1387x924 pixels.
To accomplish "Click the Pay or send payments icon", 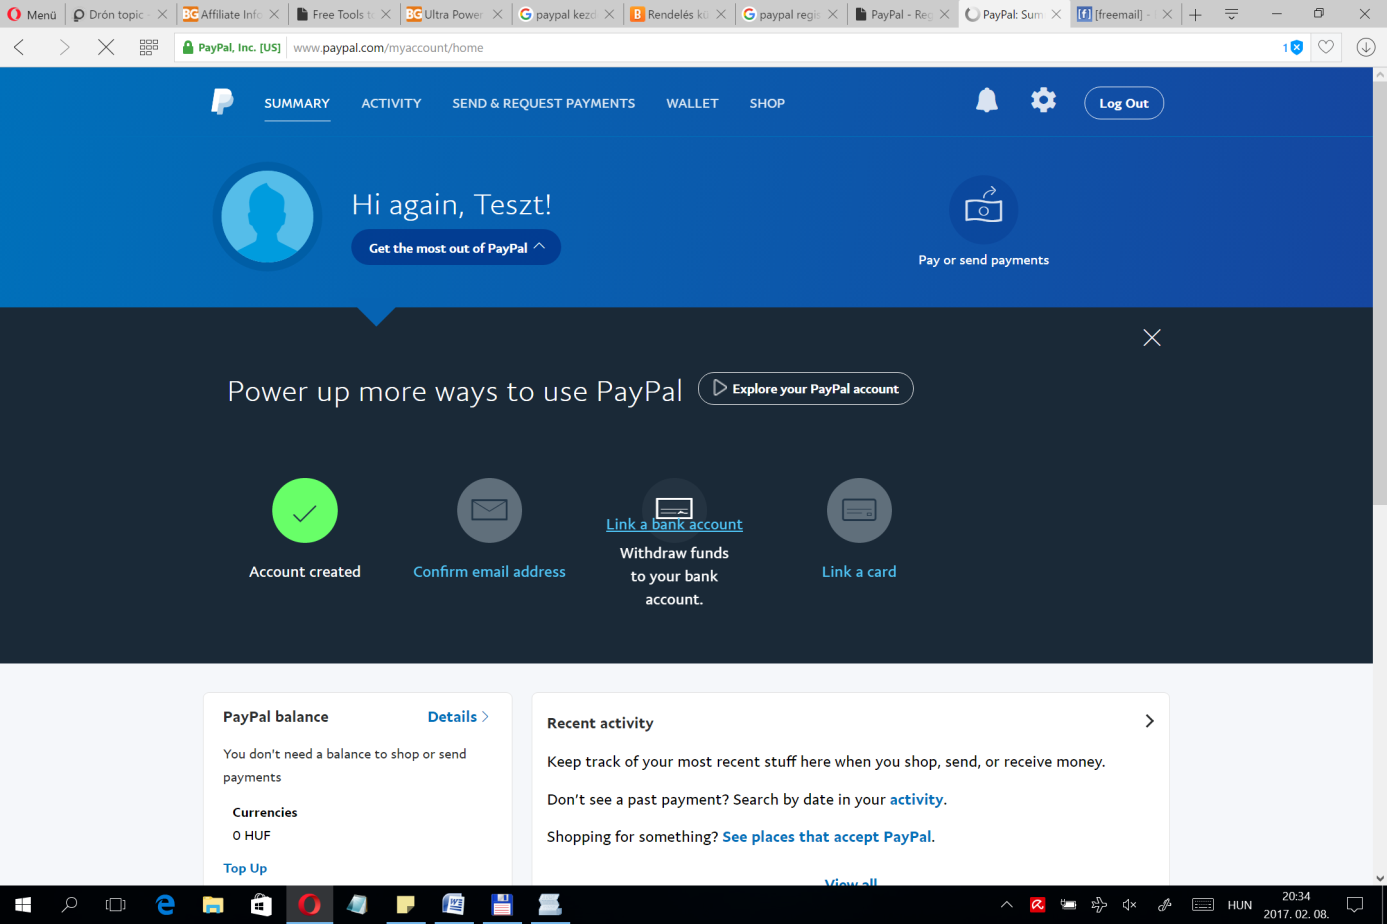I will click(x=983, y=209).
